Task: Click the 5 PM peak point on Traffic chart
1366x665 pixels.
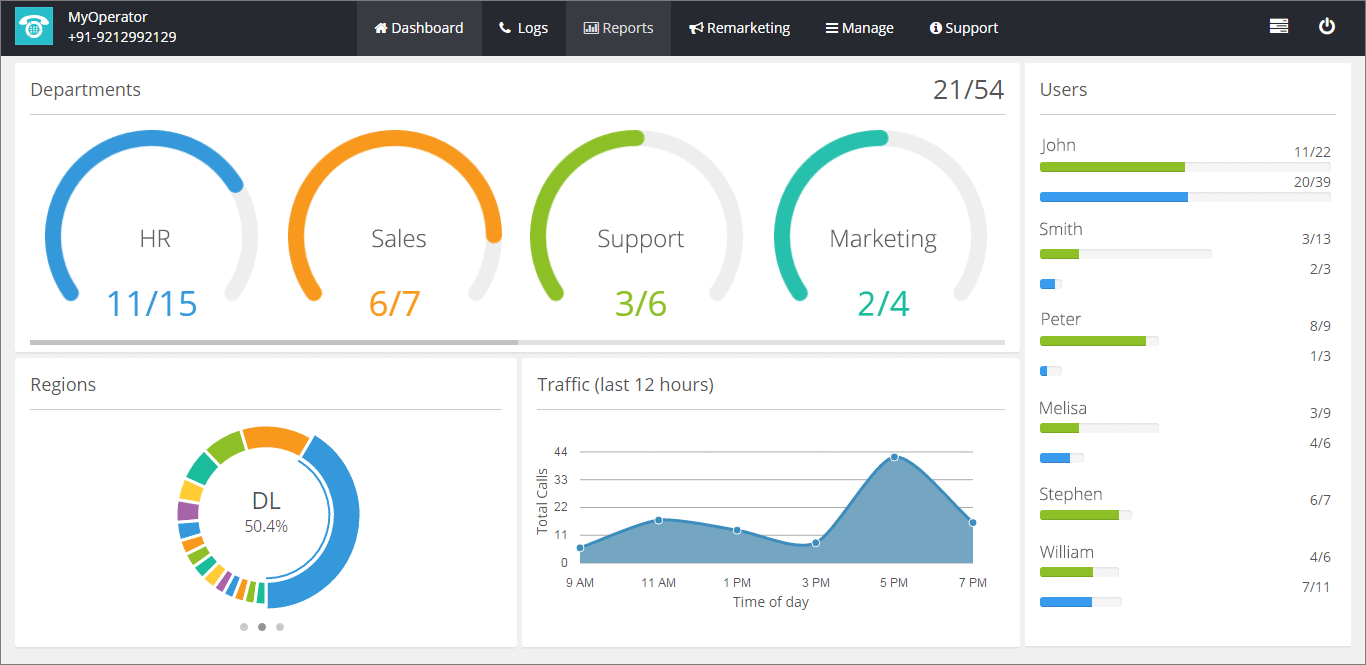Action: pyautogui.click(x=895, y=459)
